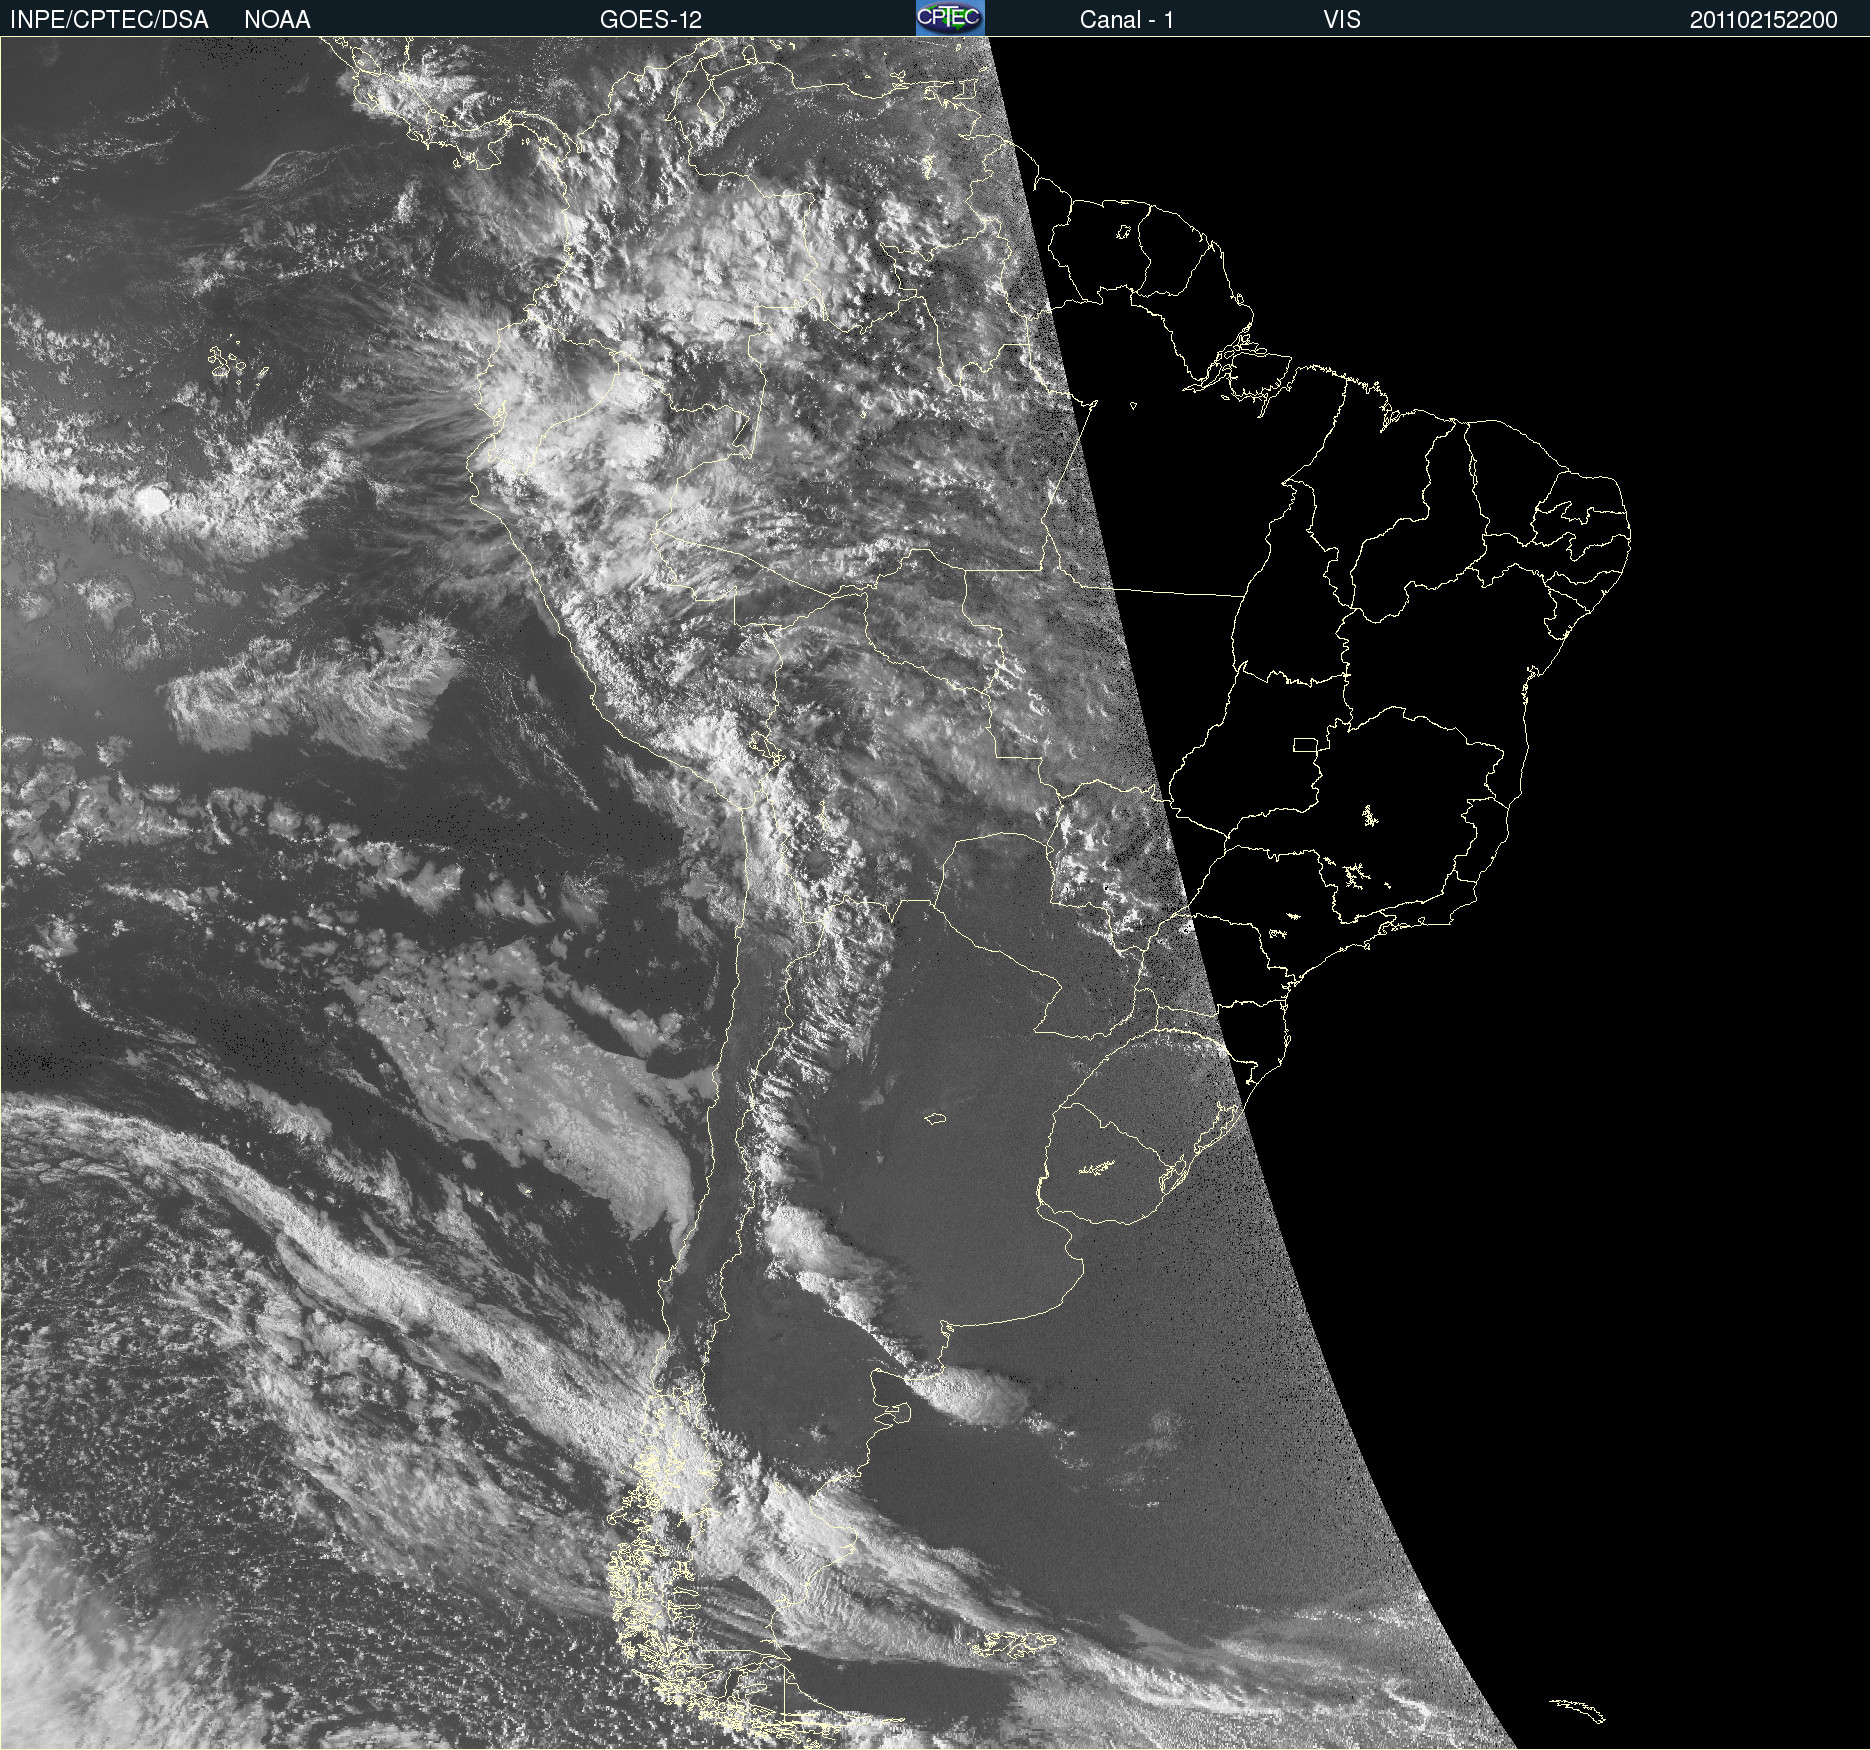Select the 201102152200 timestamp
1870x1750 pixels.
point(1764,20)
